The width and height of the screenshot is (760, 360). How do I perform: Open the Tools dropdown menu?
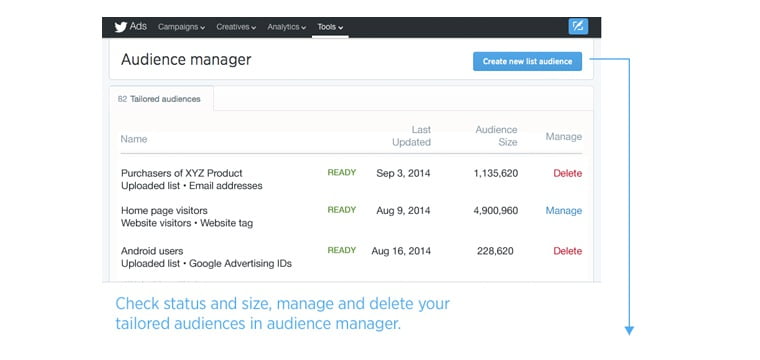(330, 27)
